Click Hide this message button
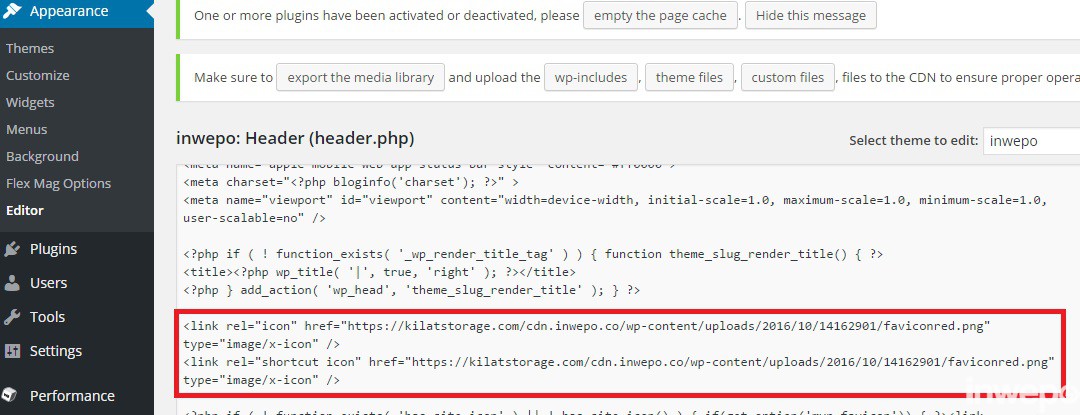Image resolution: width=1080 pixels, height=415 pixels. tap(811, 15)
